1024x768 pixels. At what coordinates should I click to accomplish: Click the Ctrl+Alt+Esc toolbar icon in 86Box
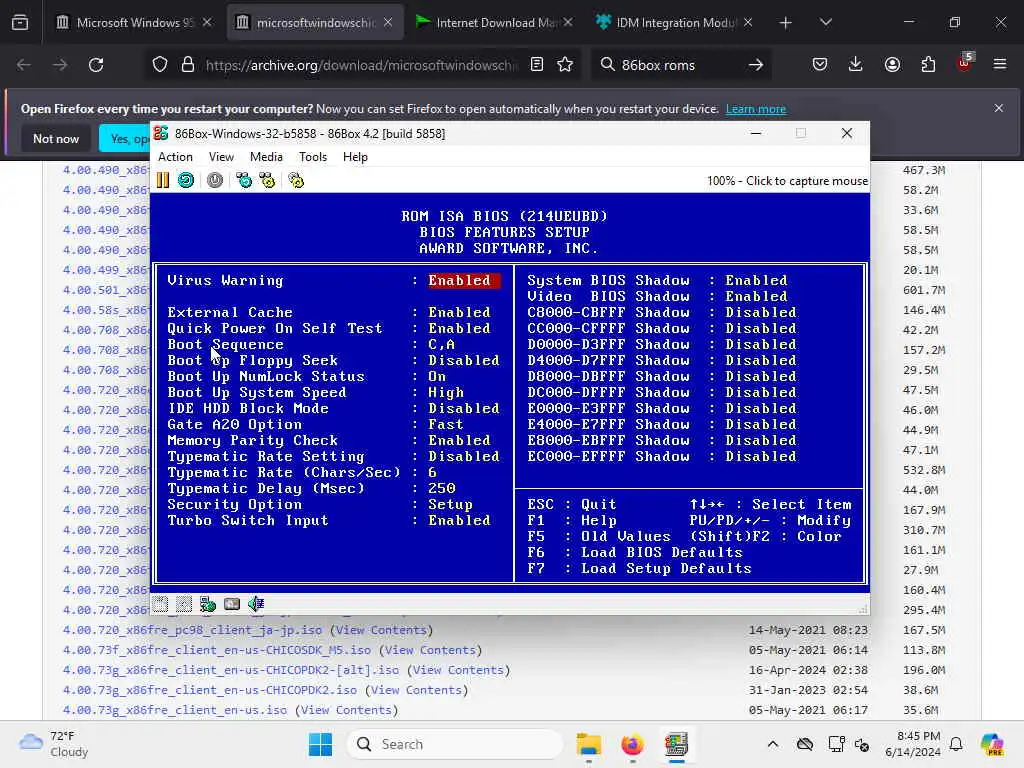[x=268, y=180]
